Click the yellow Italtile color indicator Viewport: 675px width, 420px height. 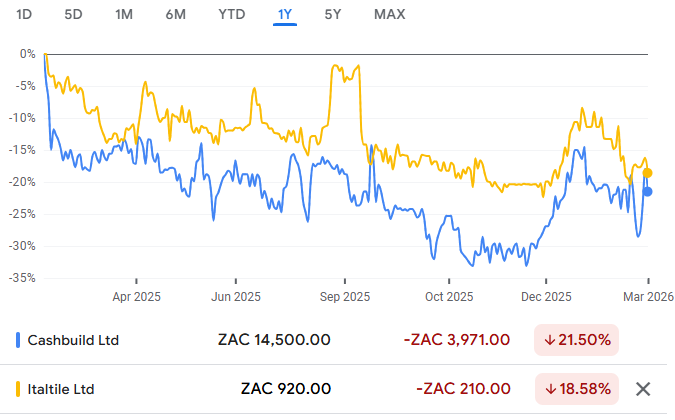click(21, 389)
